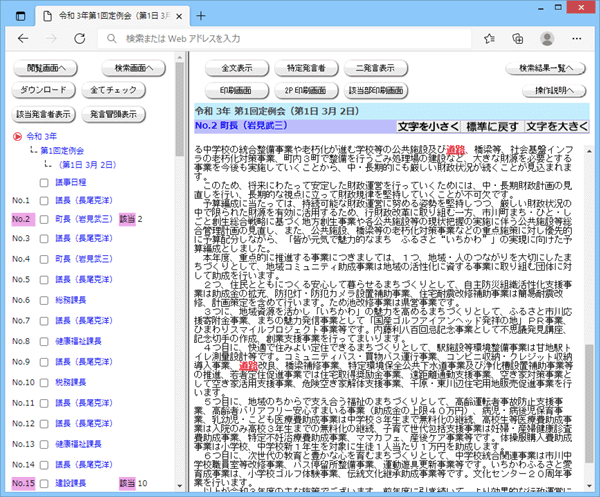Open No.5 議長(長尾克洋) link
The height and width of the screenshot is (497, 600).
[84, 280]
